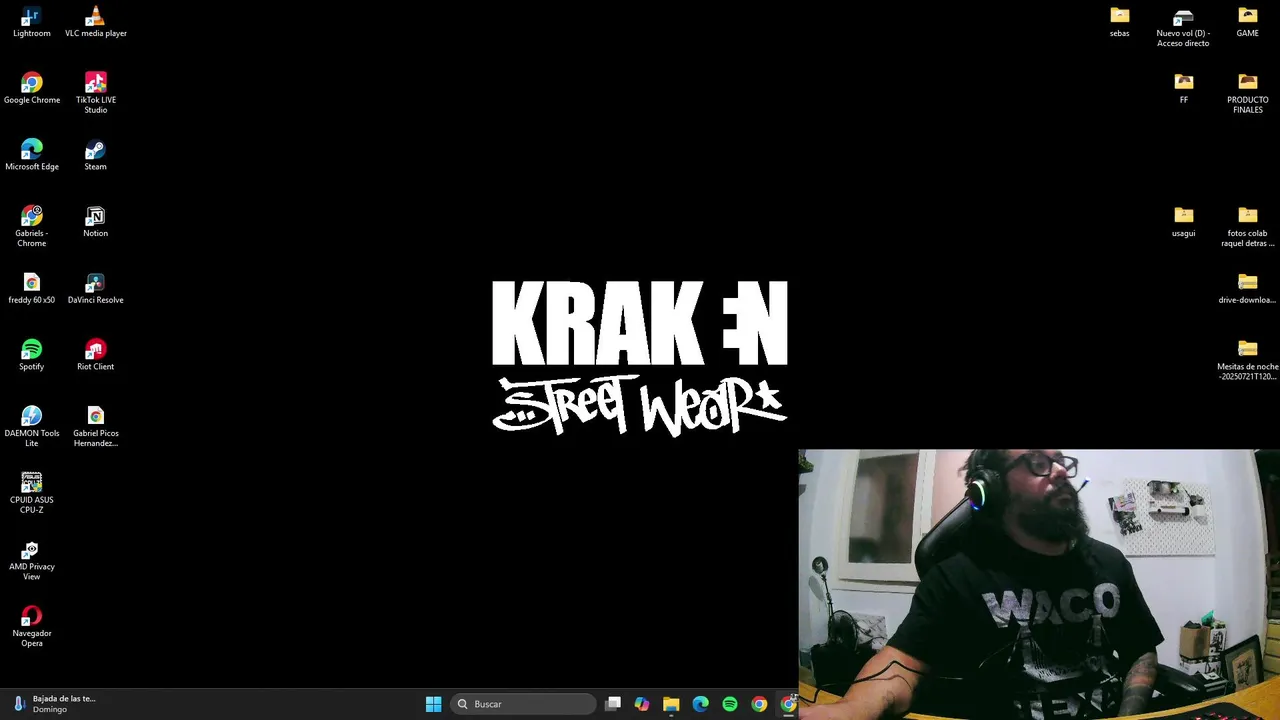Select AMD Privacy View icon
The height and width of the screenshot is (720, 1280).
click(x=31, y=560)
